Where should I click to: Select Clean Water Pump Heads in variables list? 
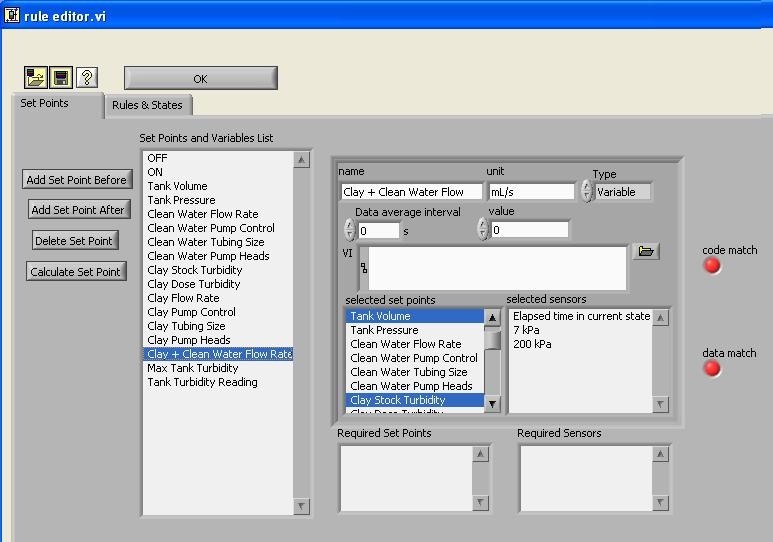[x=218, y=256]
